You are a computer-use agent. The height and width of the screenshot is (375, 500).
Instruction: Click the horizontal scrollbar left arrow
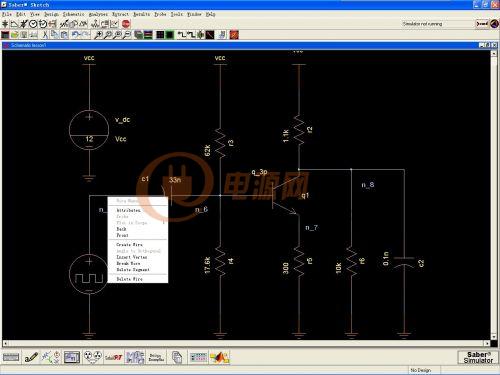pyautogui.click(x=5, y=343)
